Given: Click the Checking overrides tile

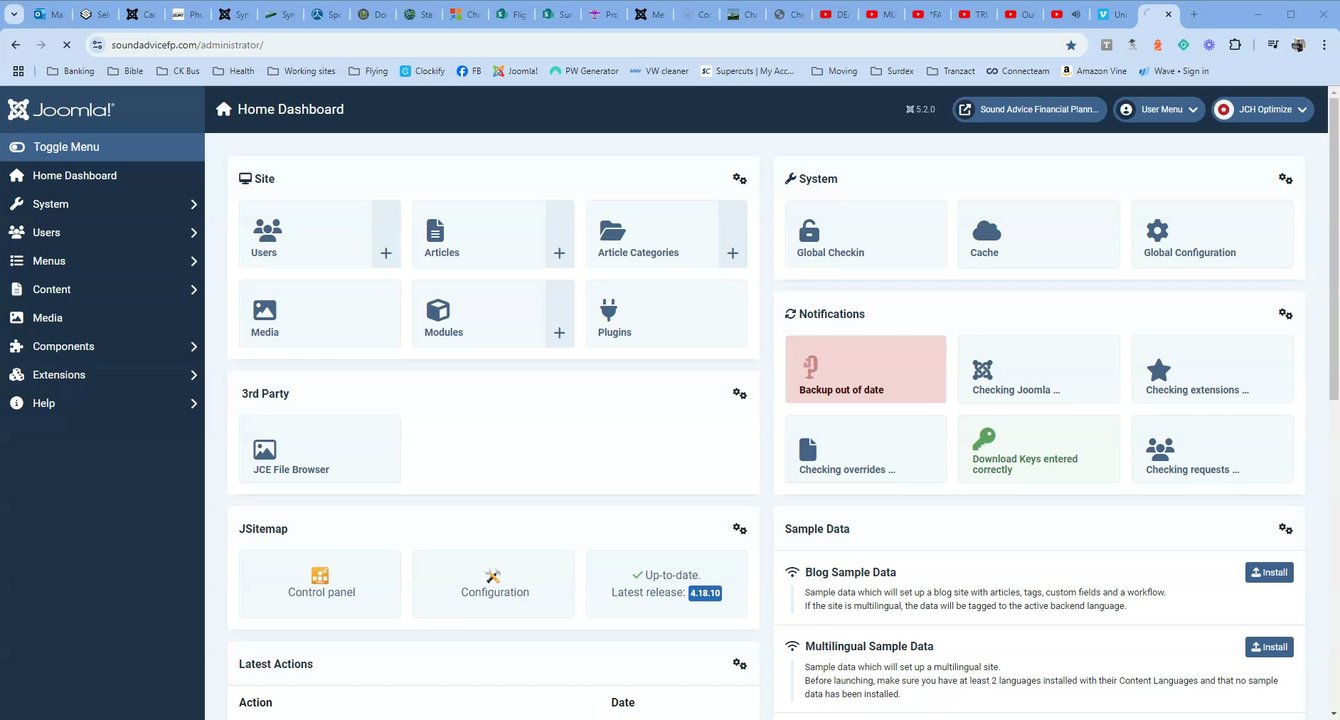Looking at the screenshot, I should coord(866,449).
